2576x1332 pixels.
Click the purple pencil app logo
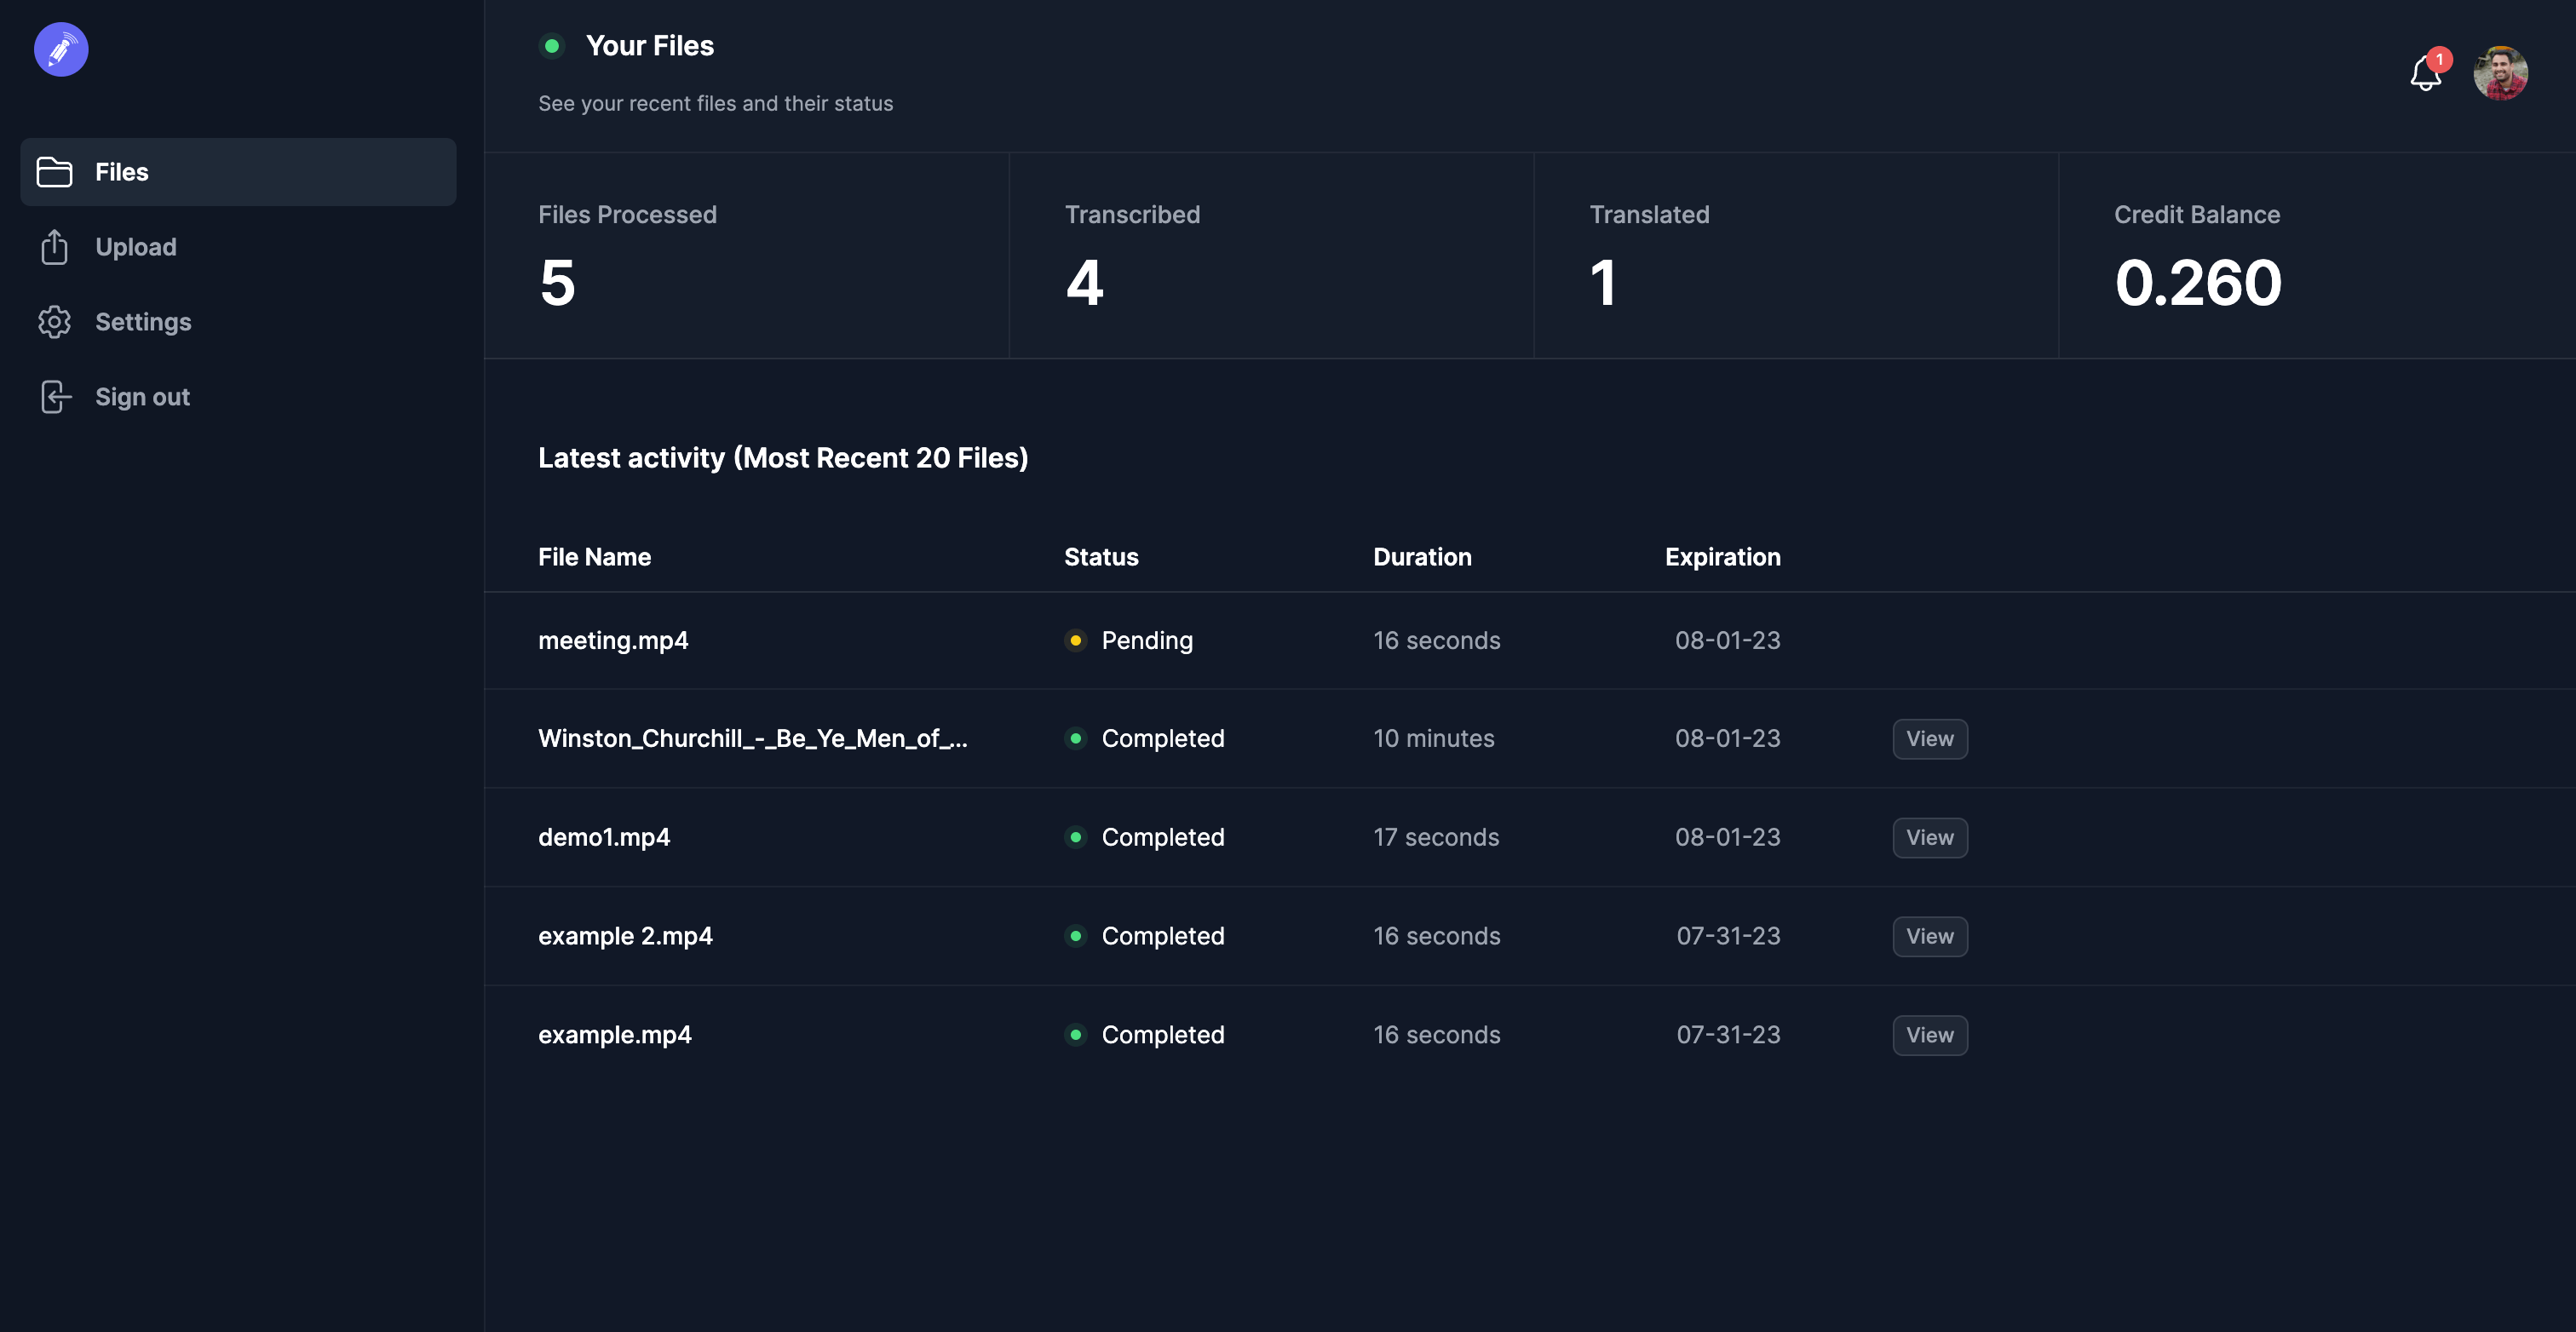point(61,50)
